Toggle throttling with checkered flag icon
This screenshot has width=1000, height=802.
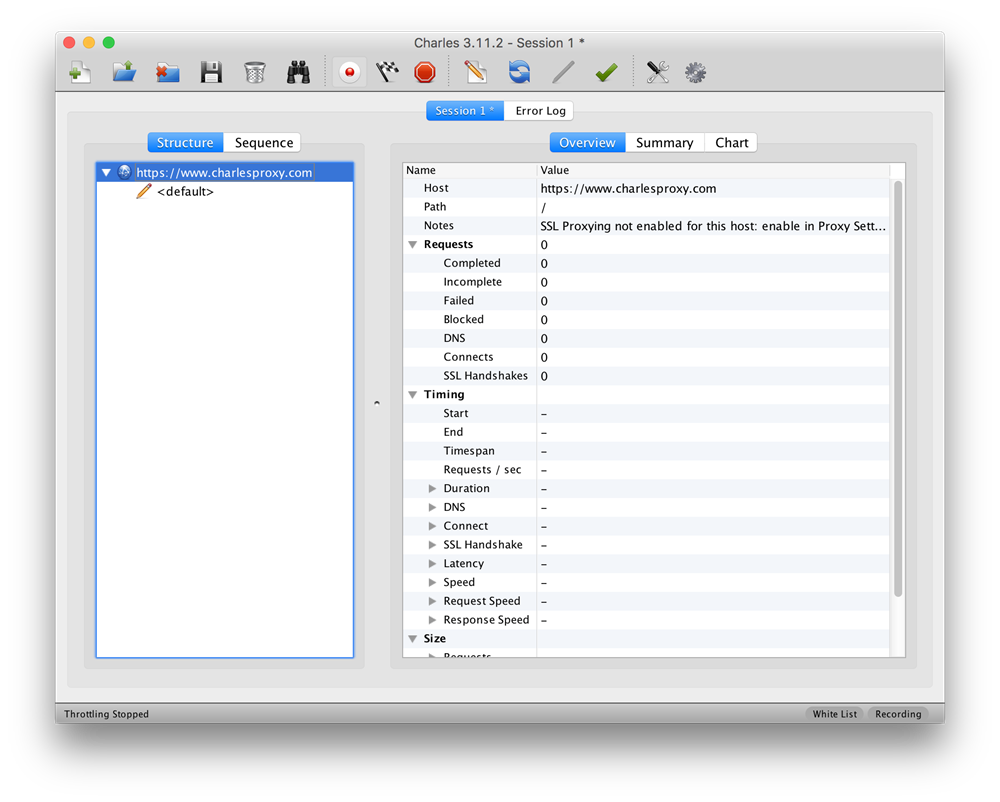coord(387,72)
